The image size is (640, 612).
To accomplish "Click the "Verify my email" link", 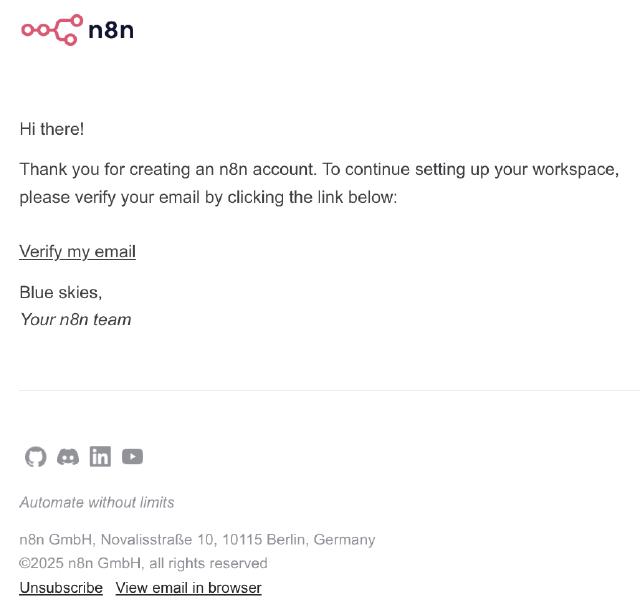I will click(x=77, y=252).
